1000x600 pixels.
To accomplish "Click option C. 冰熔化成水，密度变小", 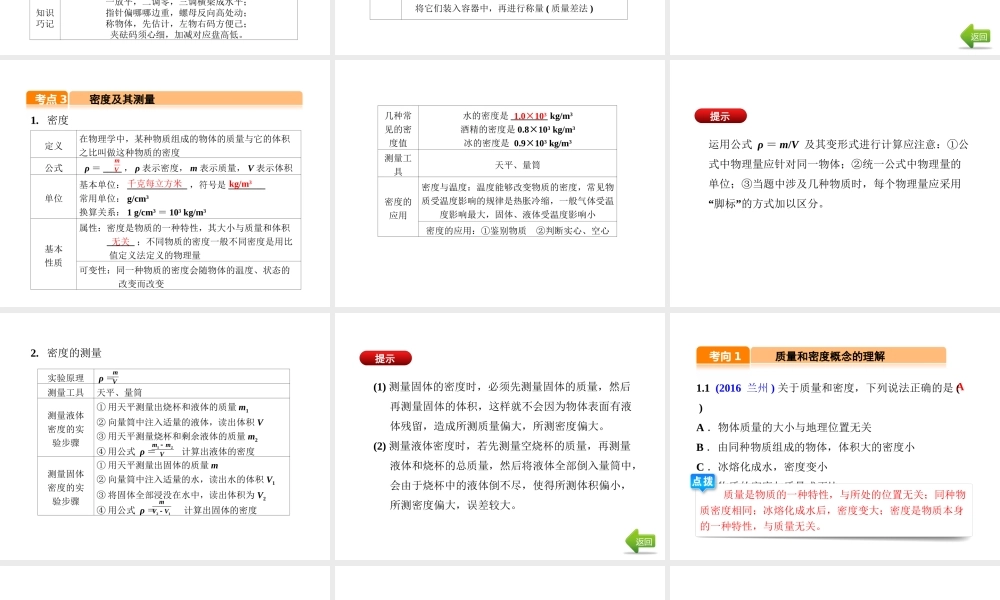I will 761,467.
